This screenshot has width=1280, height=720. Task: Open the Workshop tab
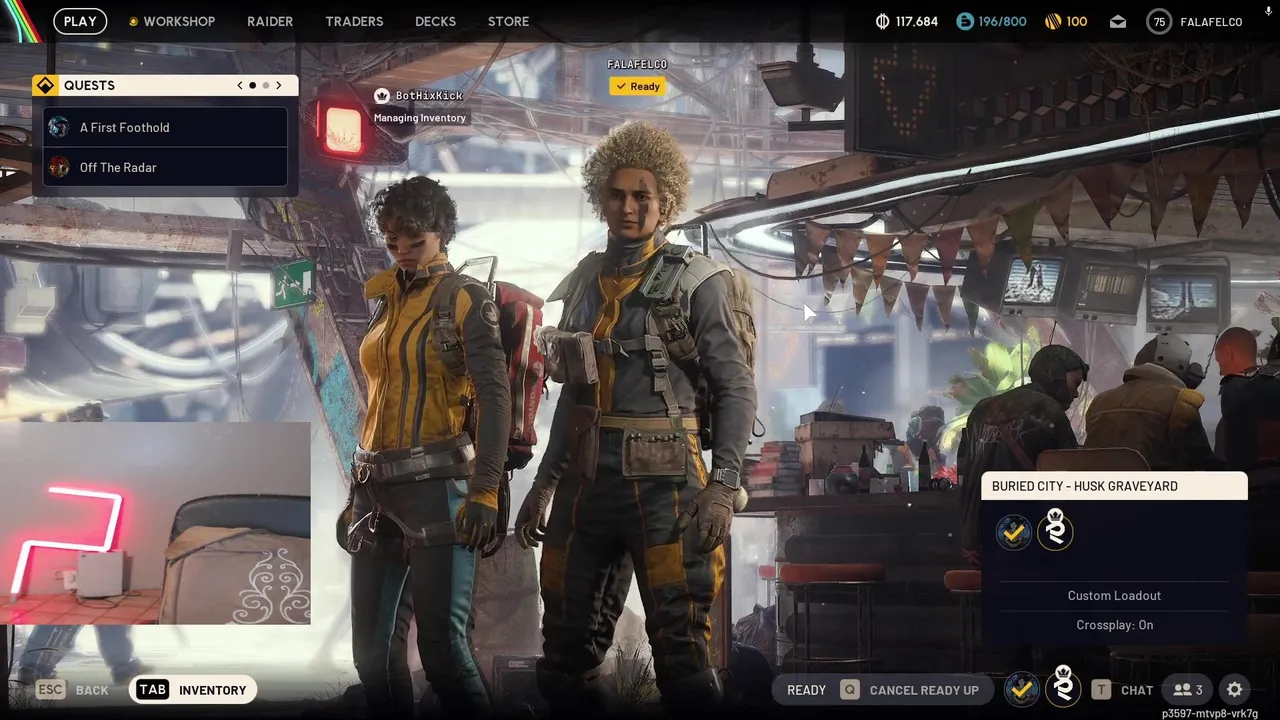click(179, 21)
